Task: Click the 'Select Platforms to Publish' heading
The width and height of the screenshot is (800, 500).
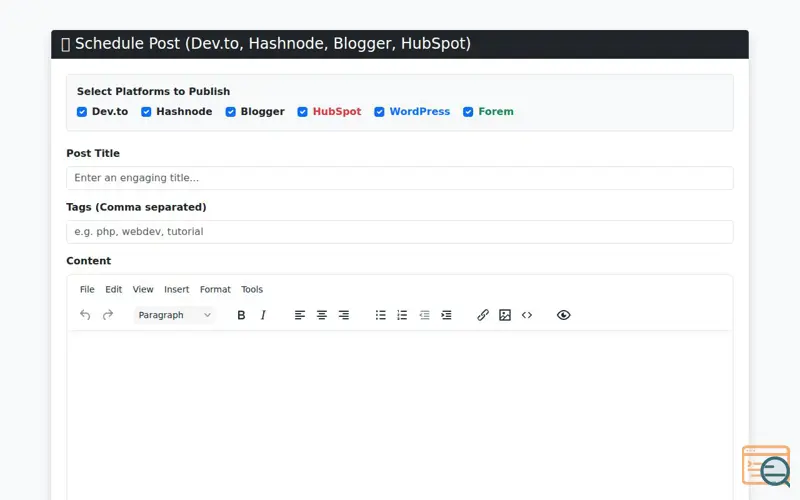Action: [154, 91]
